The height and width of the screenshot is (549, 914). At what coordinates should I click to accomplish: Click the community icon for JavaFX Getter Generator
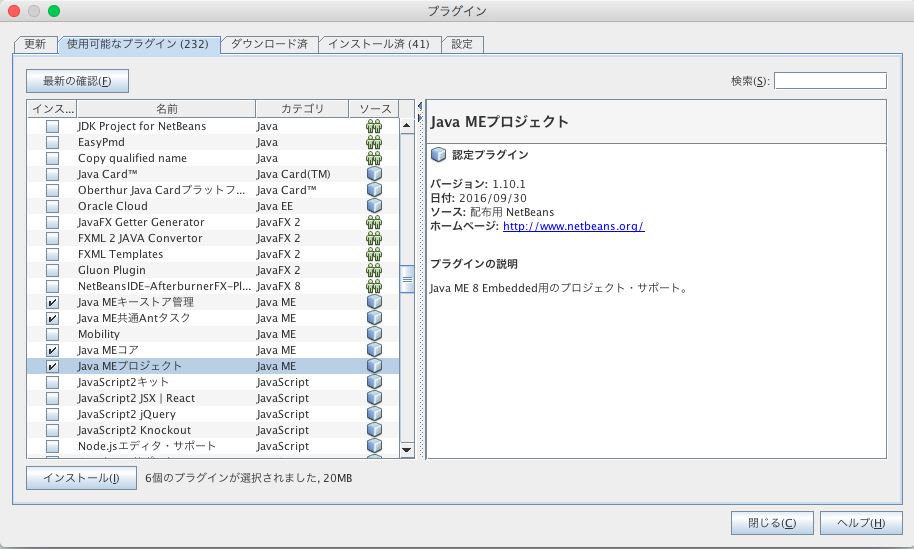pos(374,222)
